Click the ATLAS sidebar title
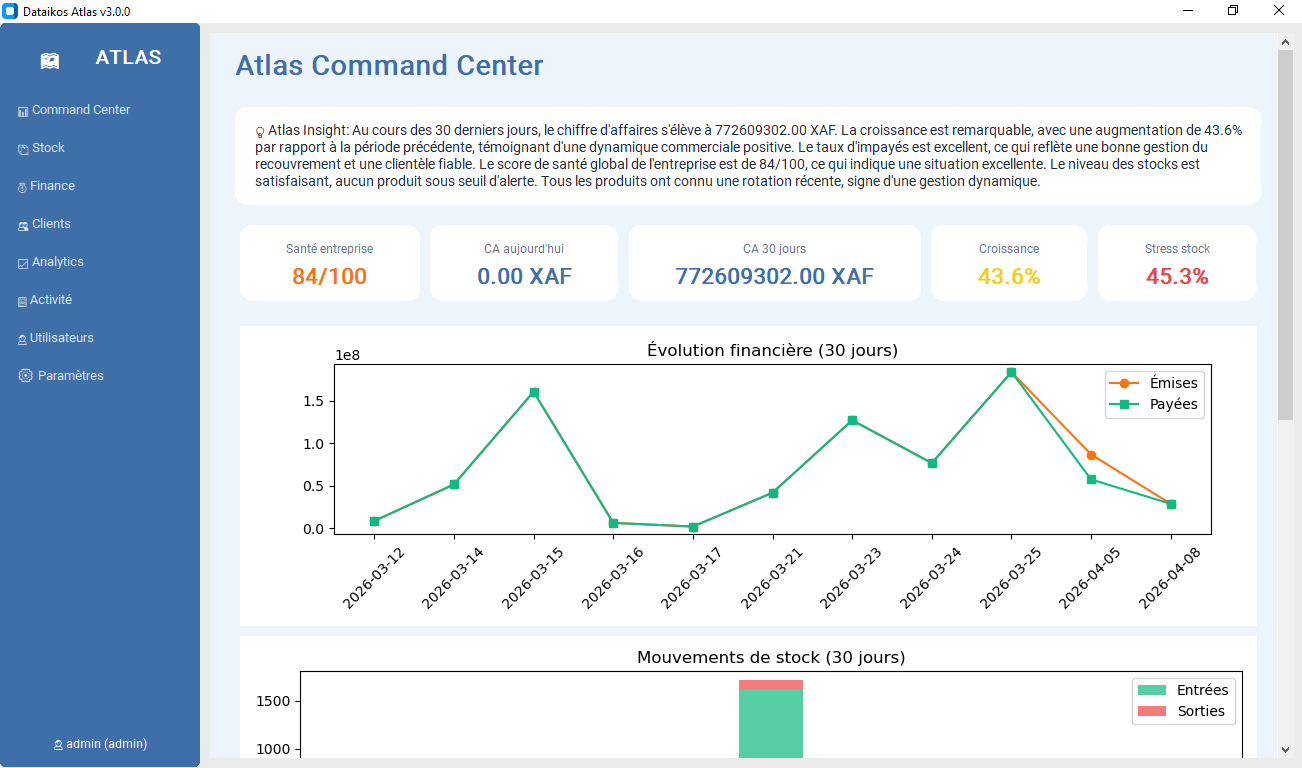Viewport: 1302px width, 768px height. [x=128, y=57]
